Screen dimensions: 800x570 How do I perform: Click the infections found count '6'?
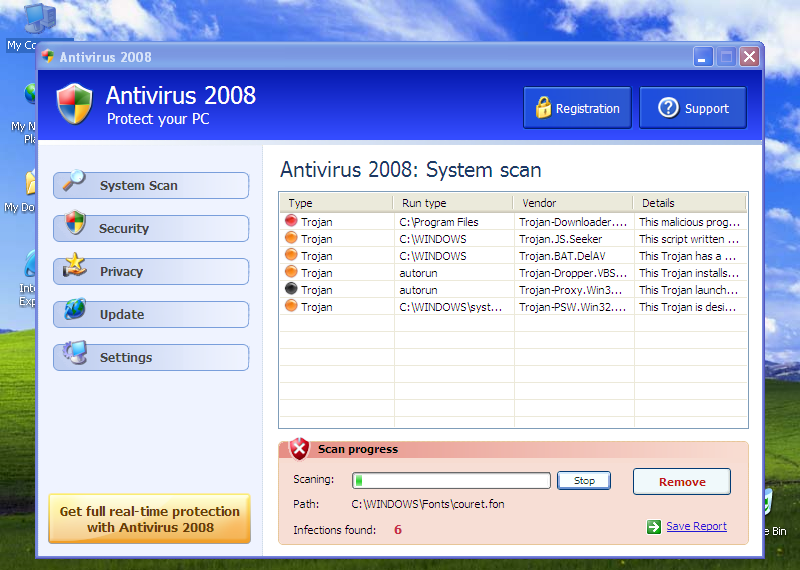click(398, 530)
